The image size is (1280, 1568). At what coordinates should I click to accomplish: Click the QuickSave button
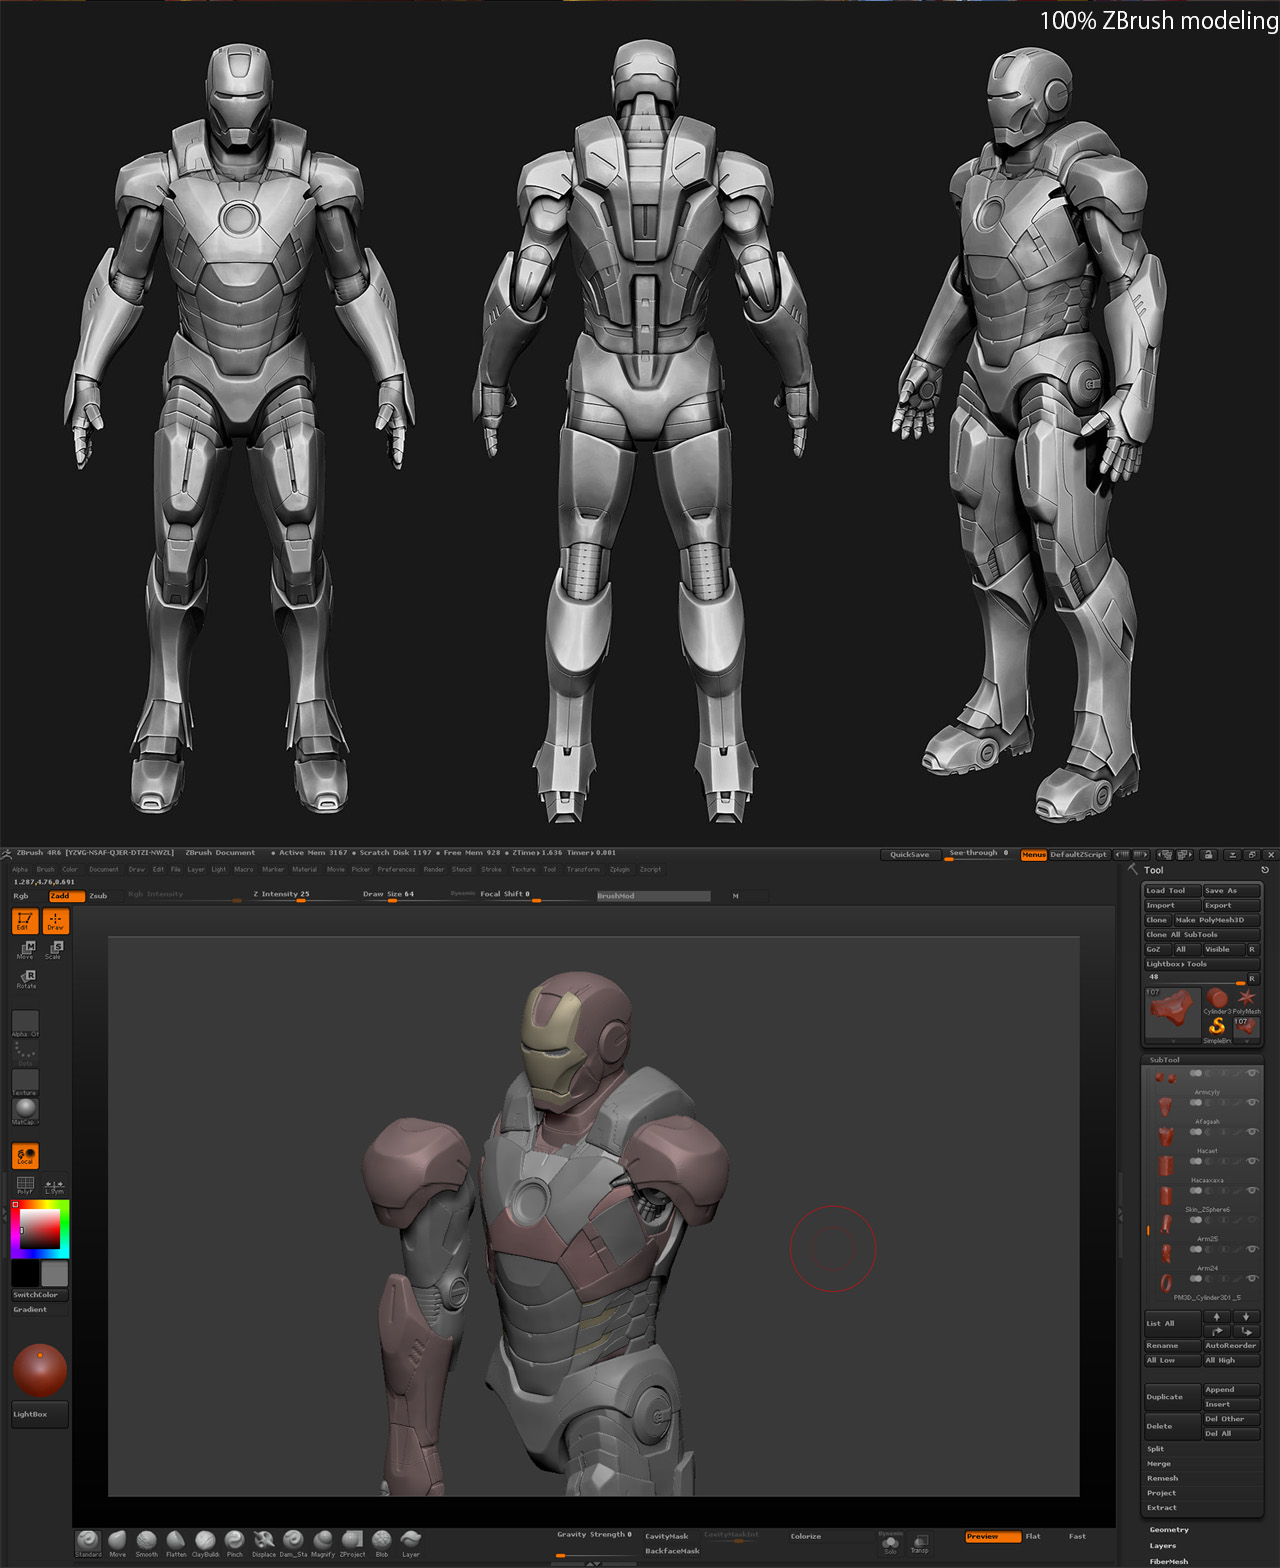(x=910, y=855)
